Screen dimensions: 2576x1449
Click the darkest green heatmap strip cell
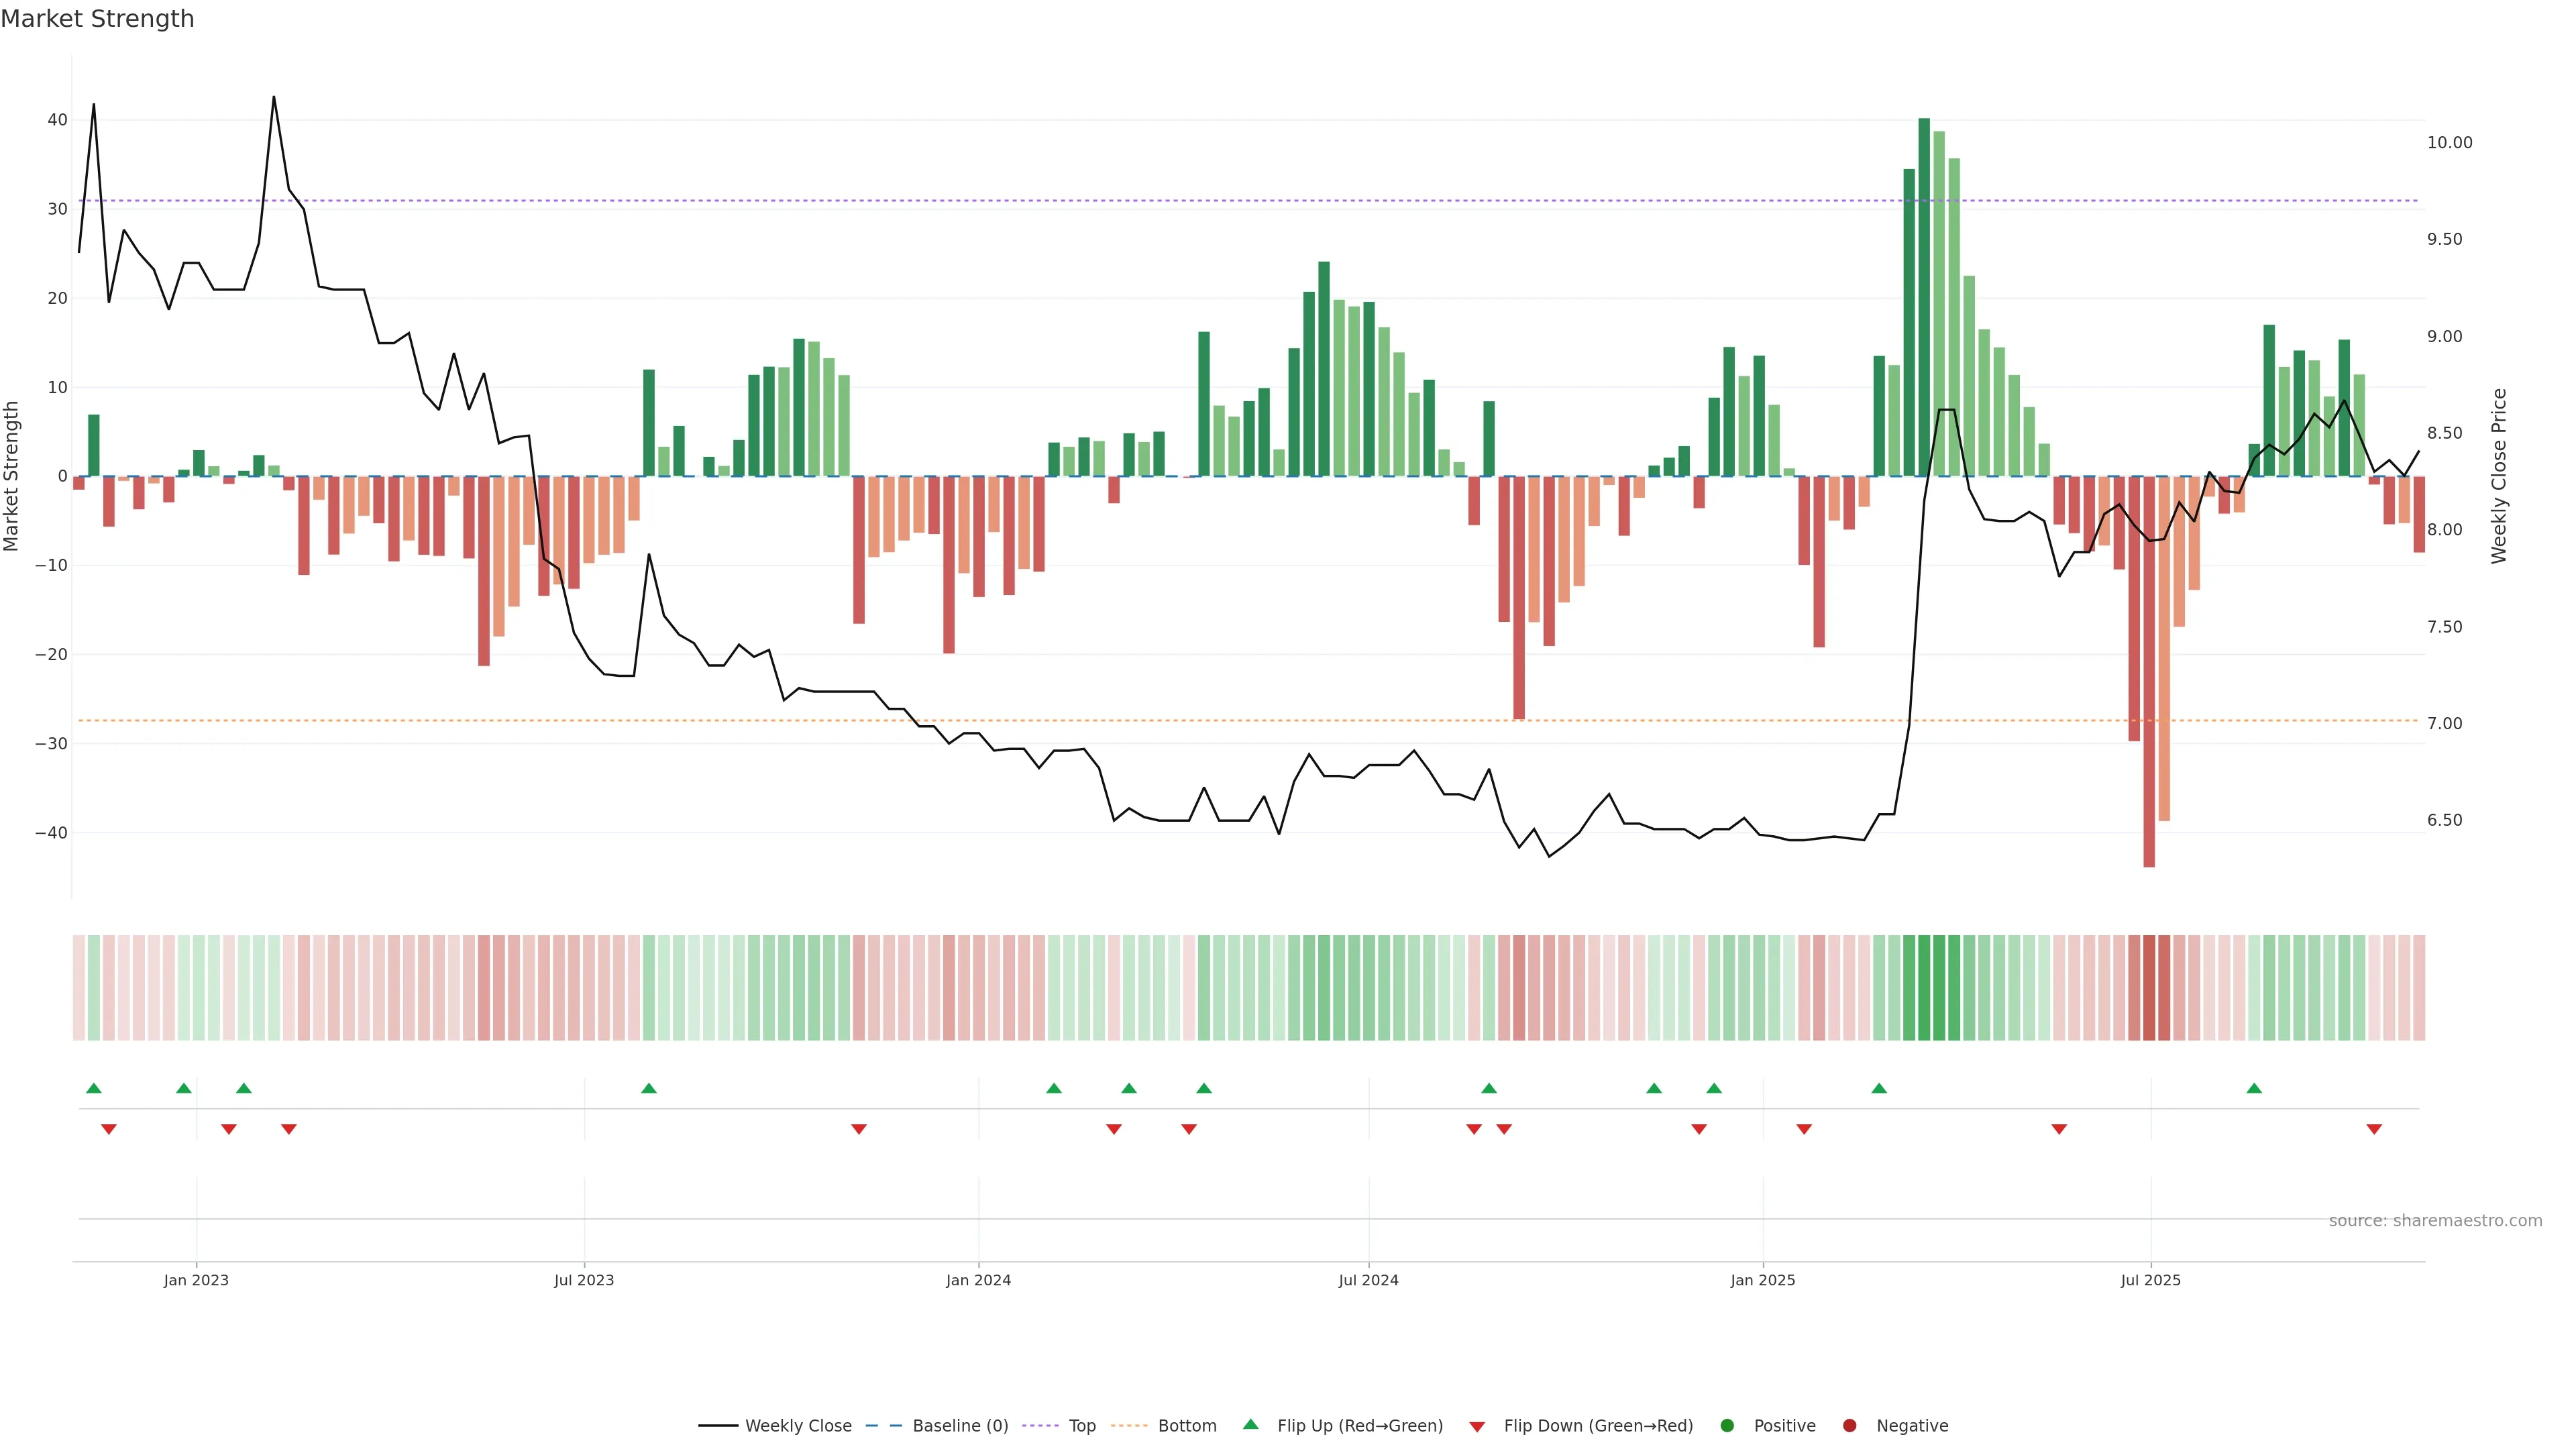1924,988
